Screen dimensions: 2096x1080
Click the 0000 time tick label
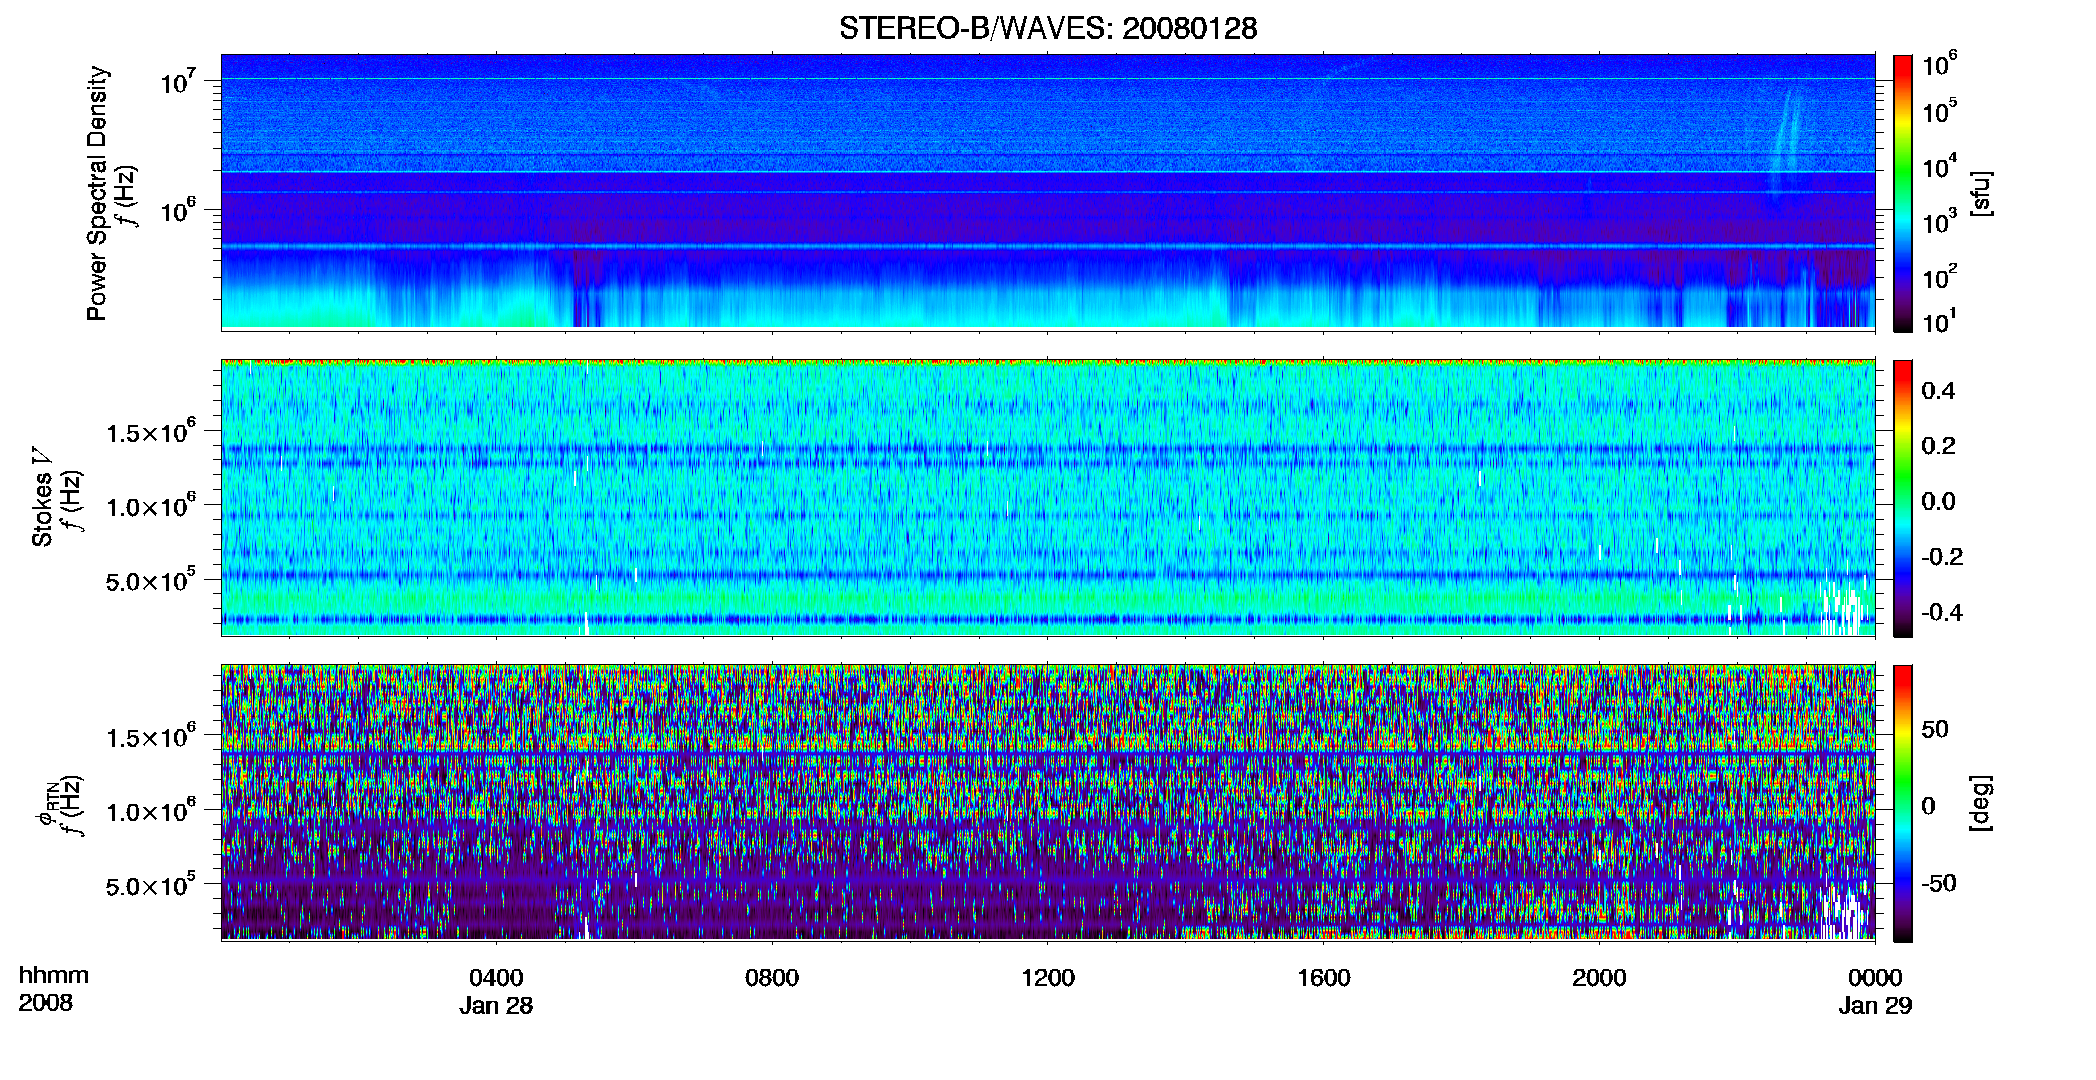coord(1875,978)
